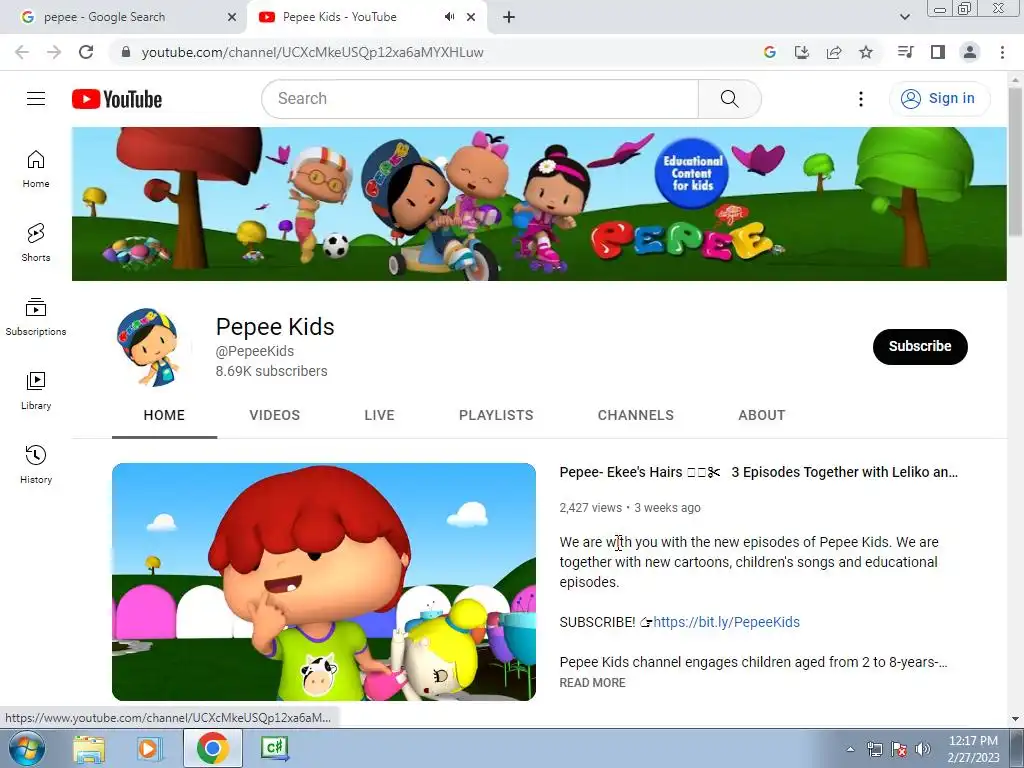Open the Chrome profile icon
Viewport: 1024px width, 768px height.
pos(970,52)
